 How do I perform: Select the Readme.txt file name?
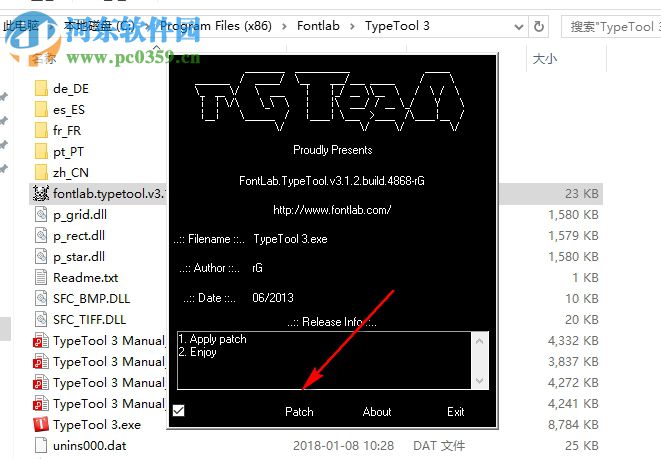click(x=86, y=277)
